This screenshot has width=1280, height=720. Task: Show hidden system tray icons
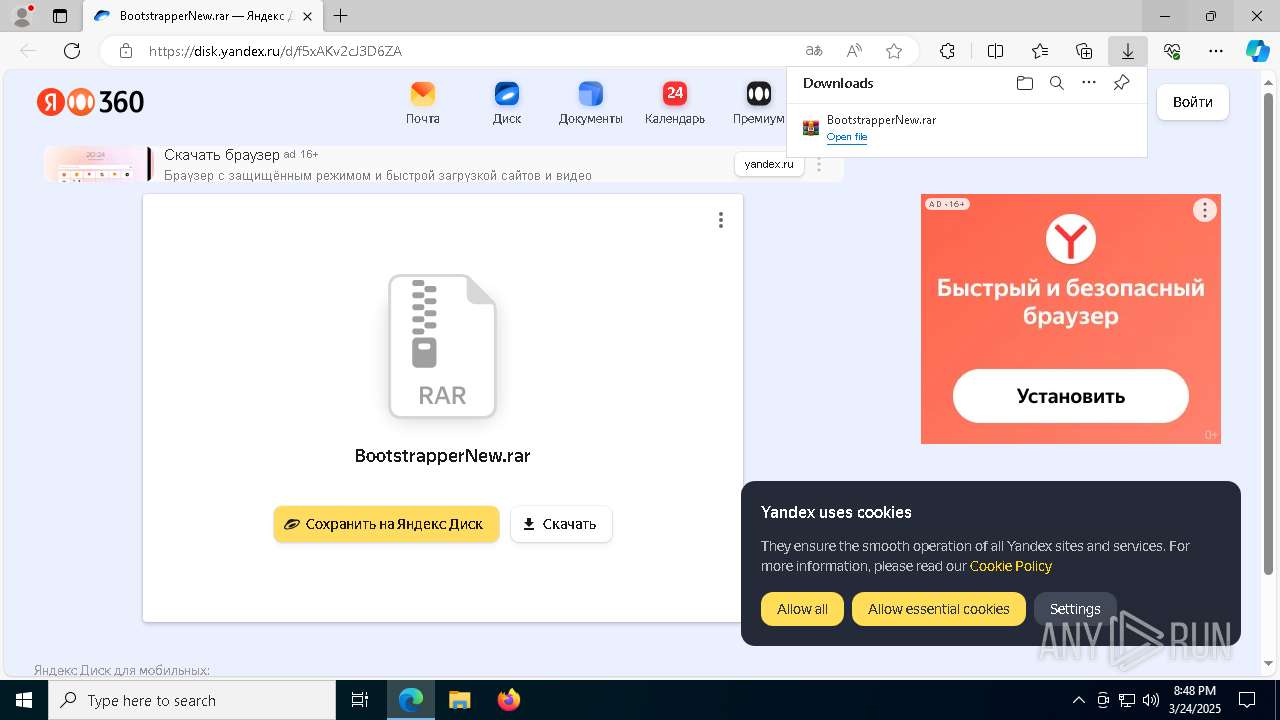point(1078,700)
